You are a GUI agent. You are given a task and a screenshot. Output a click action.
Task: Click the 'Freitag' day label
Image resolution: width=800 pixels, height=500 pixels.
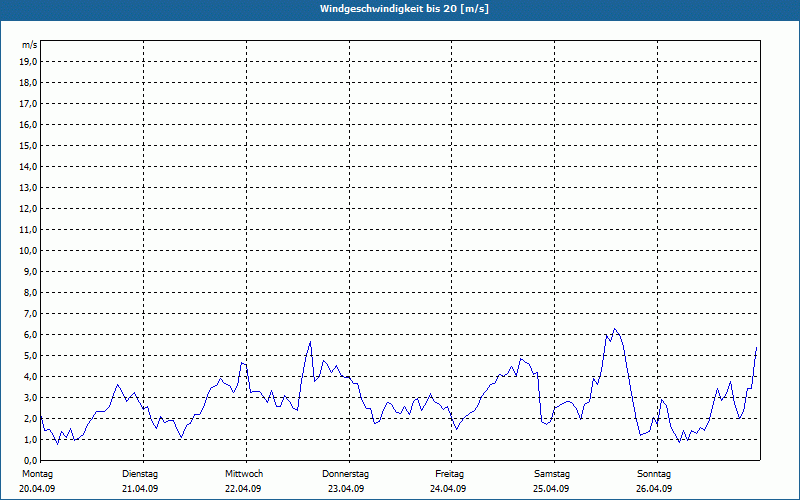(x=449, y=474)
